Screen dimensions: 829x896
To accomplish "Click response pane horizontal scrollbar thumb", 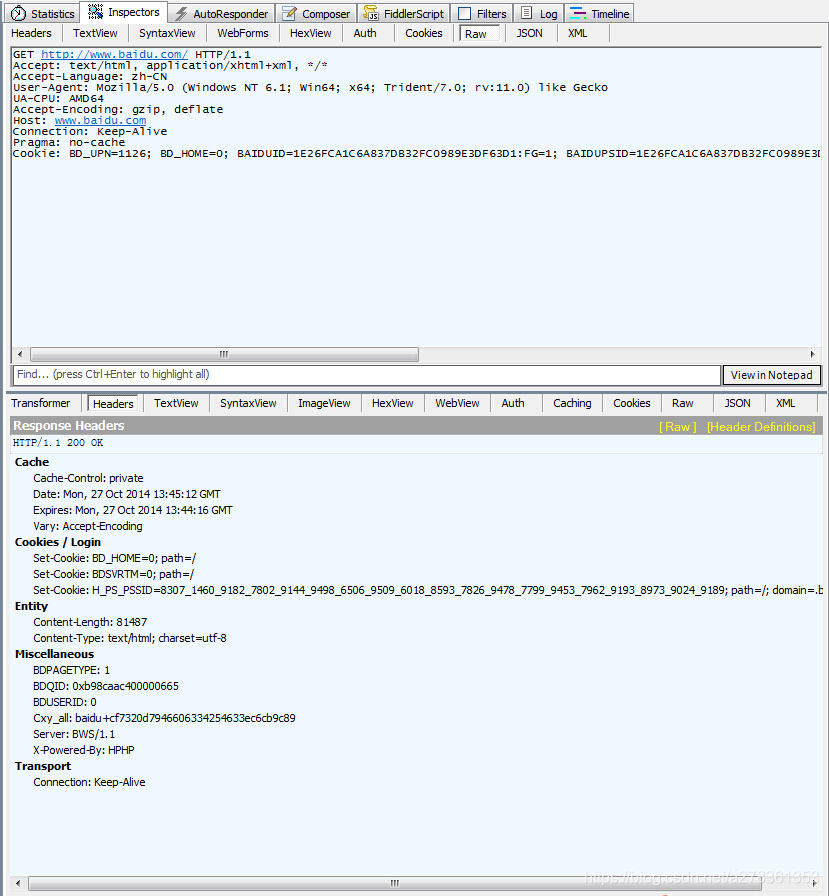I will click(x=394, y=883).
